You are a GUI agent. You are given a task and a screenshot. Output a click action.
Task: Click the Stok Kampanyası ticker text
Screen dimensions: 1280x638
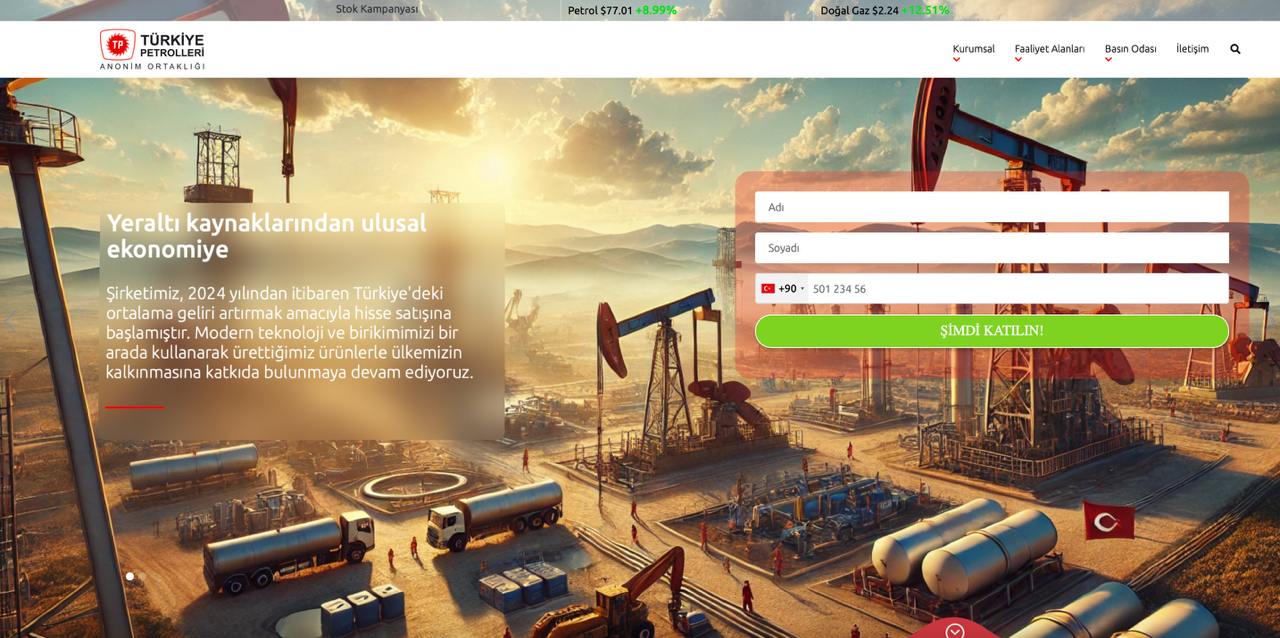pyautogui.click(x=377, y=9)
